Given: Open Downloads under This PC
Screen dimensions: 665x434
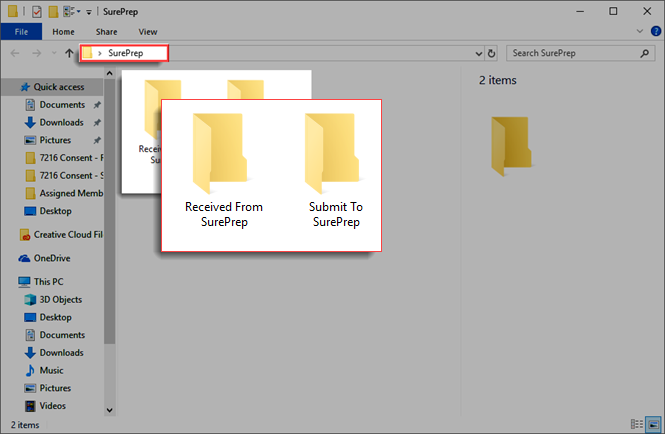Looking at the screenshot, I should [x=55, y=353].
